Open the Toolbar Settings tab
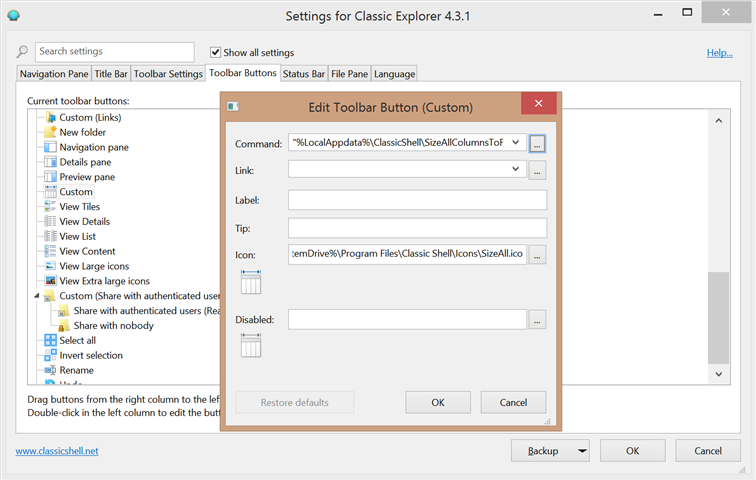The width and height of the screenshot is (756, 480). (x=168, y=74)
